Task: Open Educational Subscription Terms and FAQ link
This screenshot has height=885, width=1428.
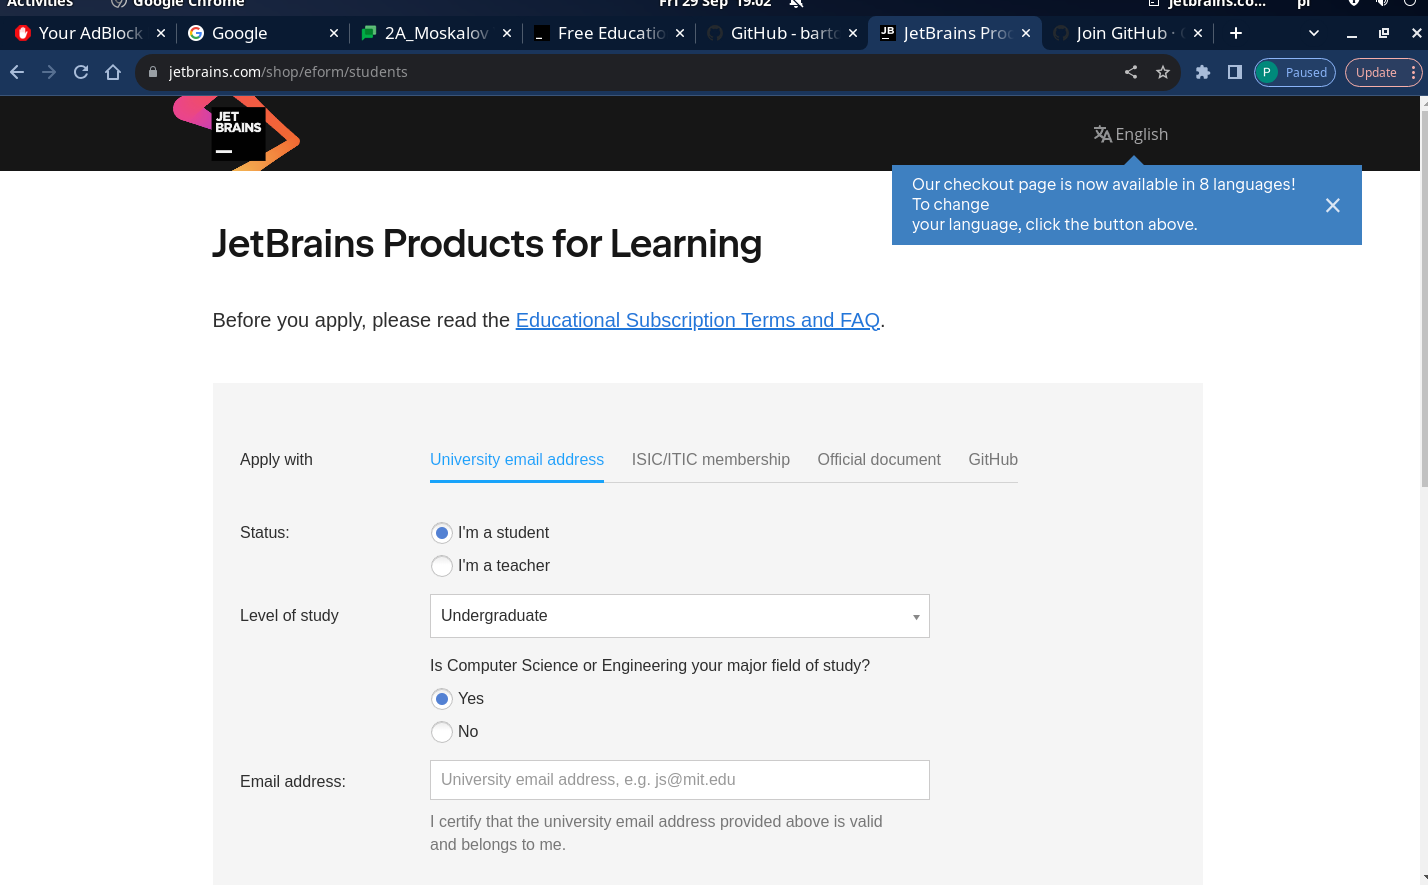Action: 698,320
